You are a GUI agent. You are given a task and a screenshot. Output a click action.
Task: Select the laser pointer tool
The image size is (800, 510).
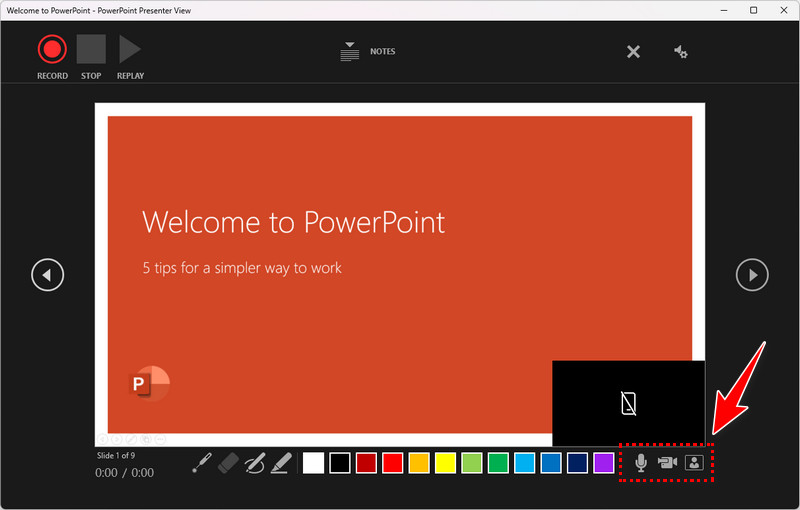point(202,463)
